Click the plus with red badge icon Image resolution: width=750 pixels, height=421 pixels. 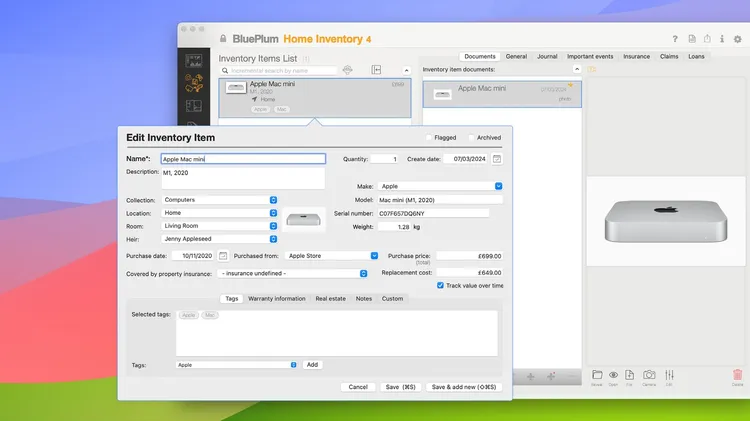click(x=551, y=377)
